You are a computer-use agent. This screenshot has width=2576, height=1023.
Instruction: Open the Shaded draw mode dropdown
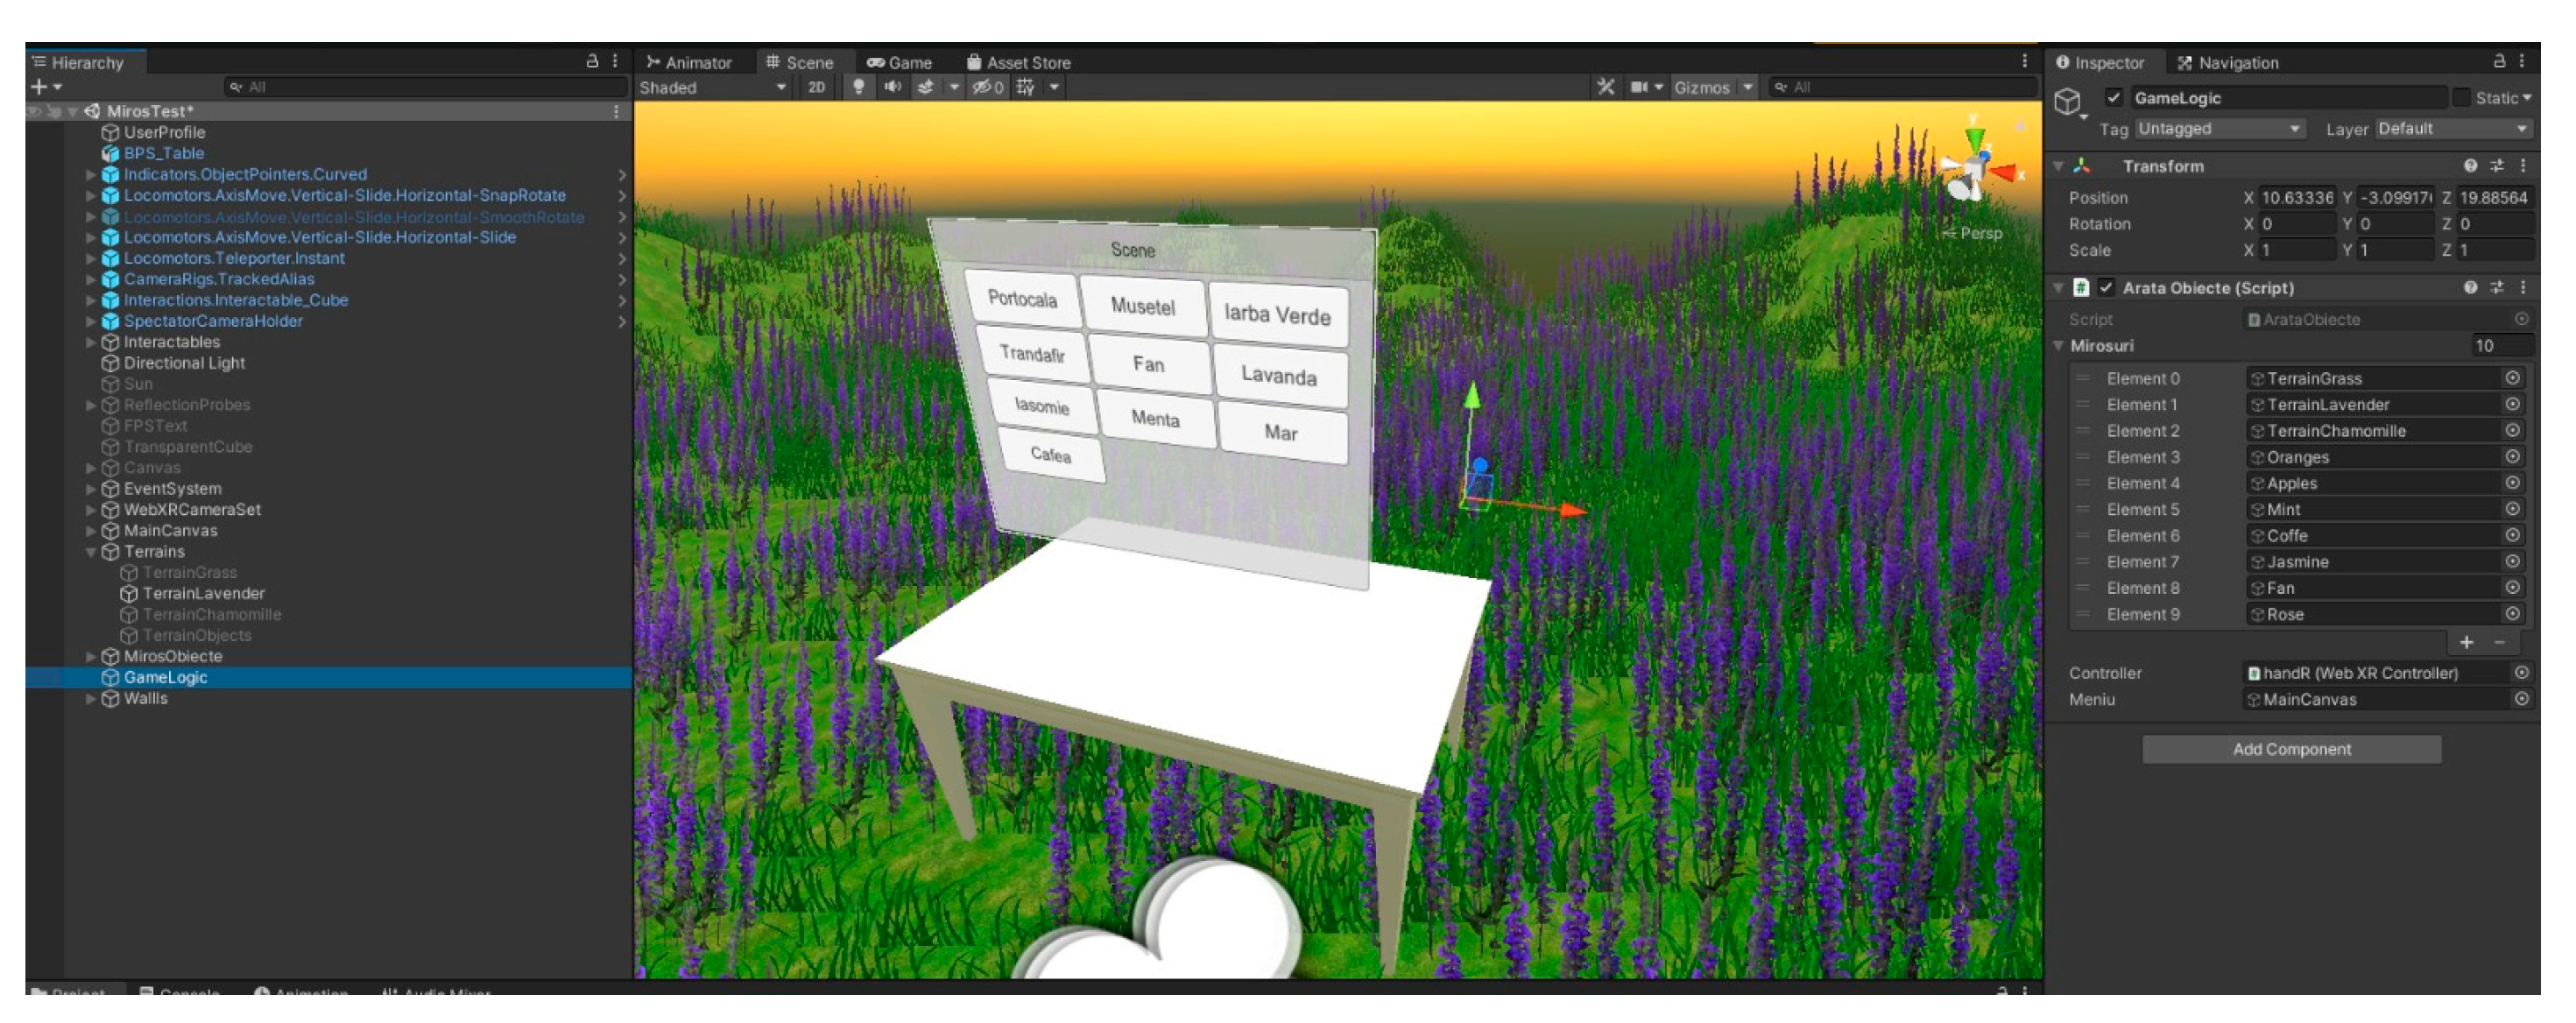pos(712,87)
